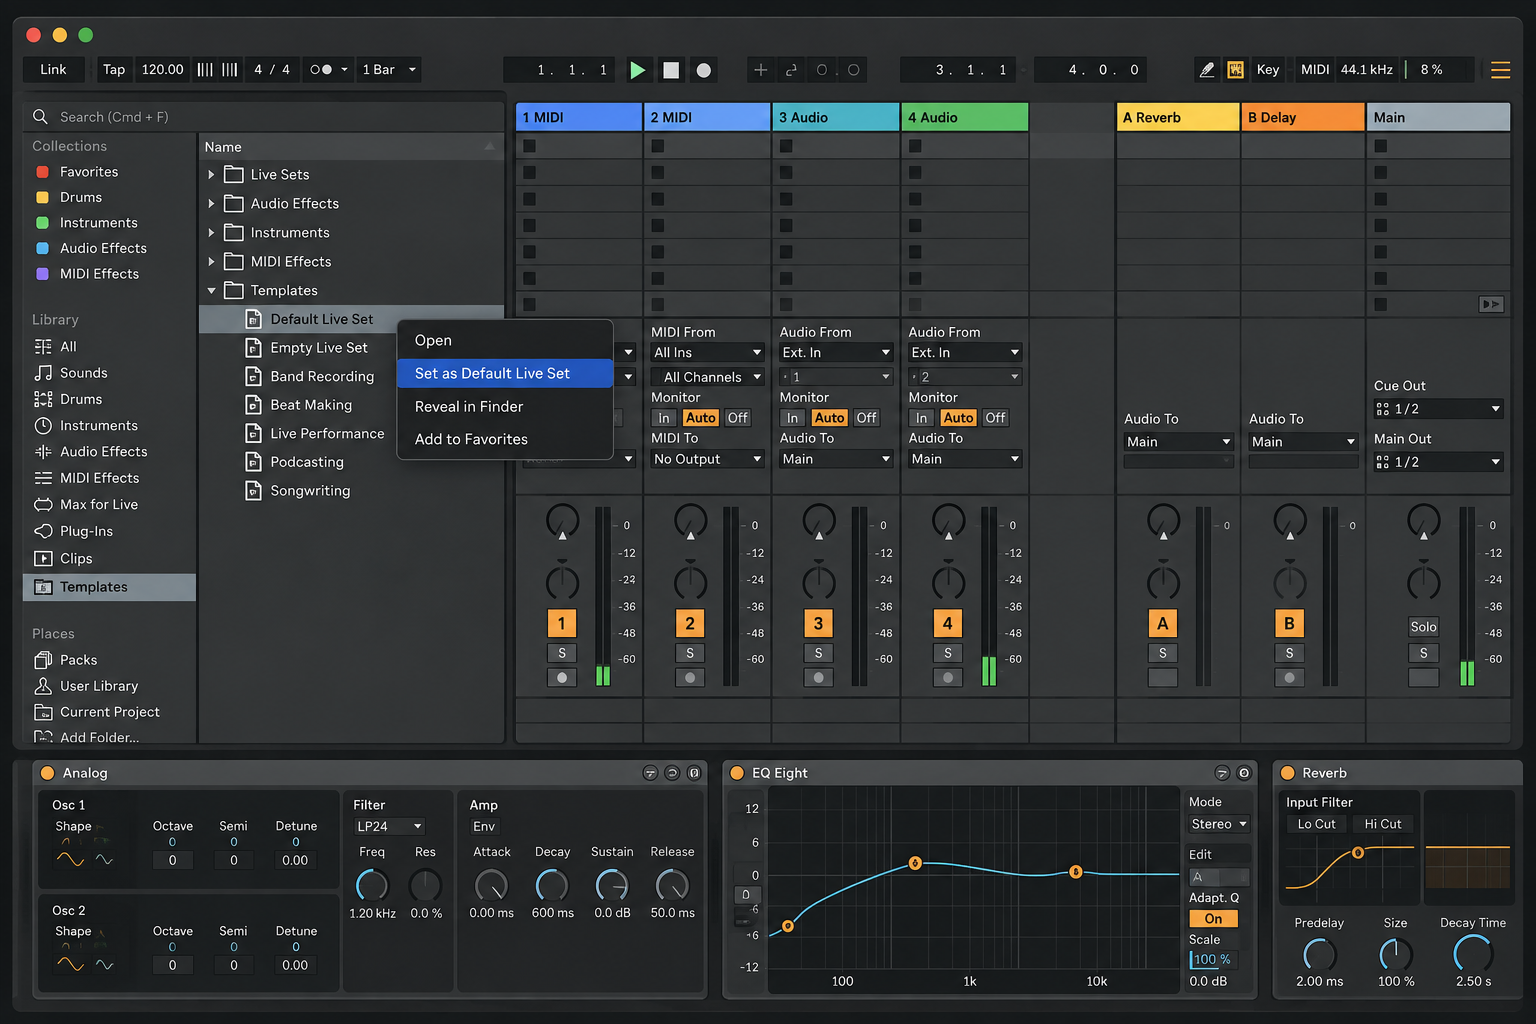Select the 1 MIDI track header

coord(579,117)
